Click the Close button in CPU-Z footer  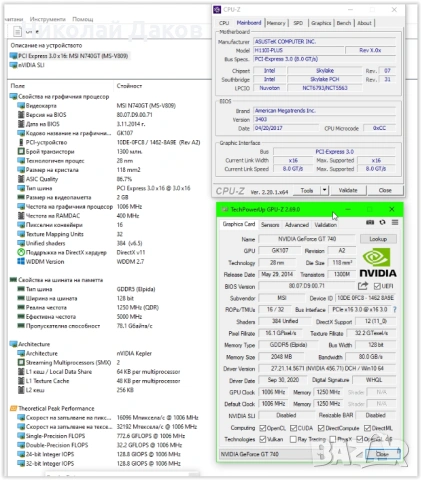click(x=385, y=190)
